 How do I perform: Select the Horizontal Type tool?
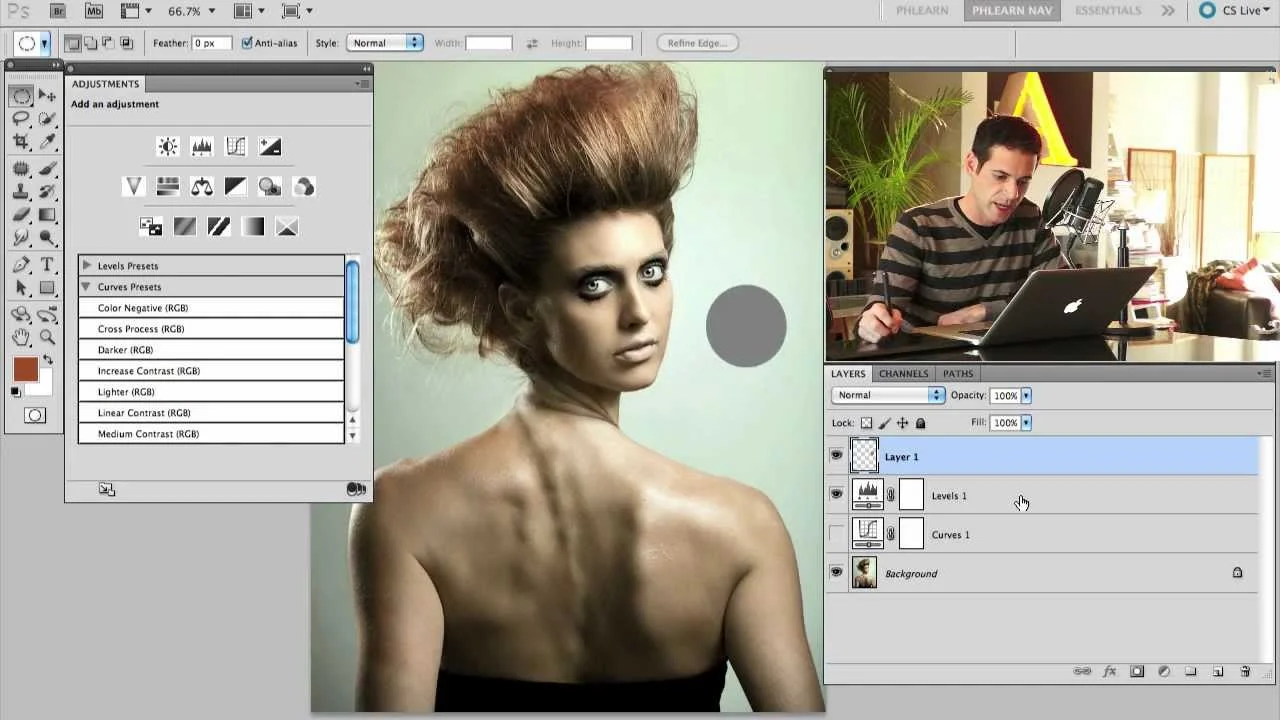click(x=47, y=266)
